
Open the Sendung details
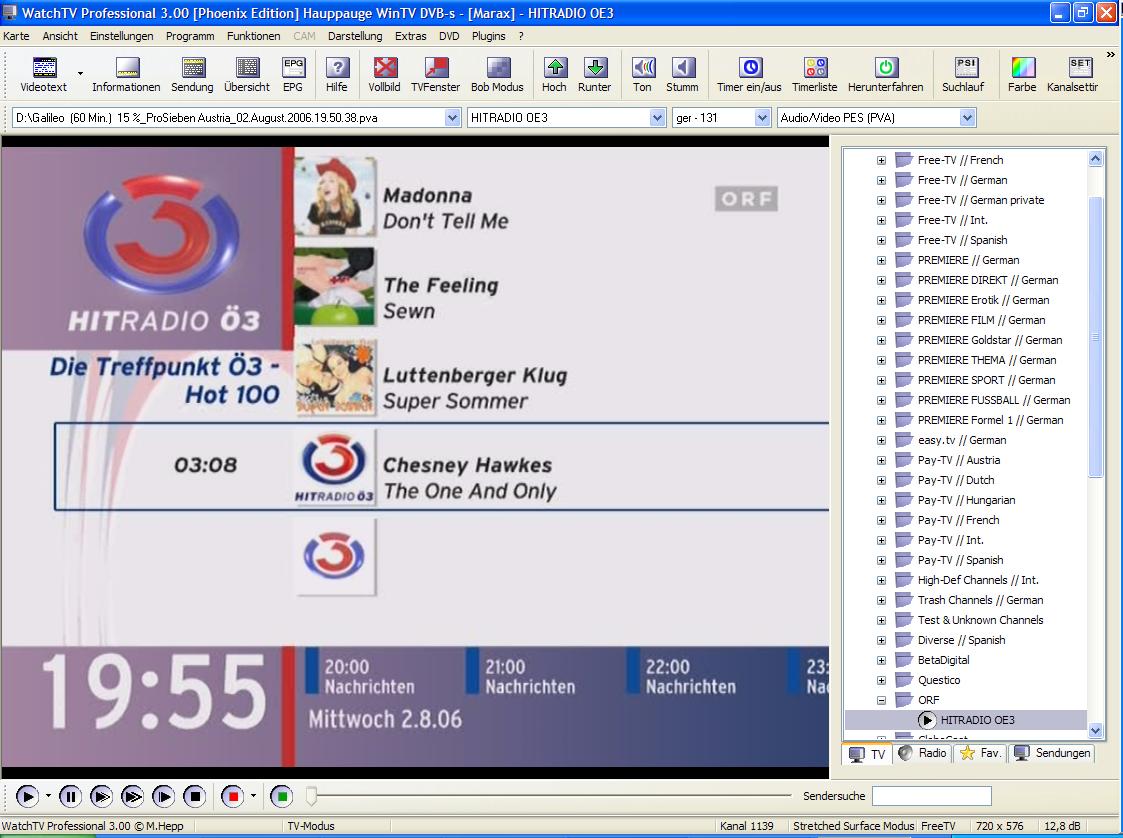pyautogui.click(x=192, y=74)
